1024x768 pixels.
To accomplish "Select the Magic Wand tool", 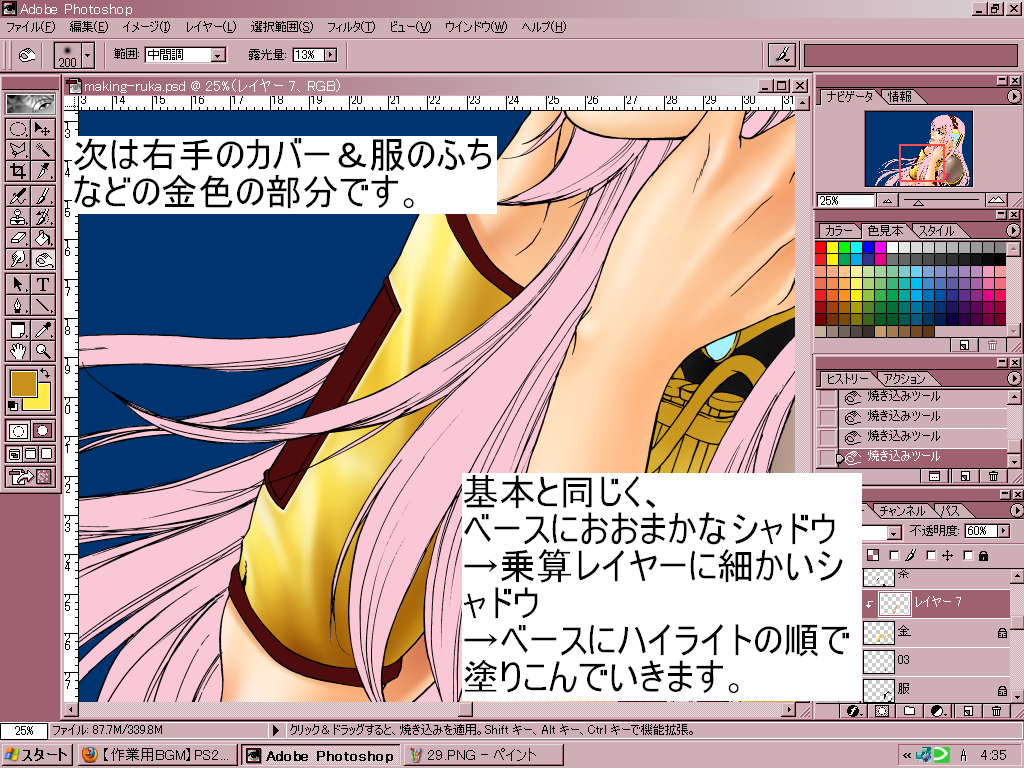I will point(43,150).
